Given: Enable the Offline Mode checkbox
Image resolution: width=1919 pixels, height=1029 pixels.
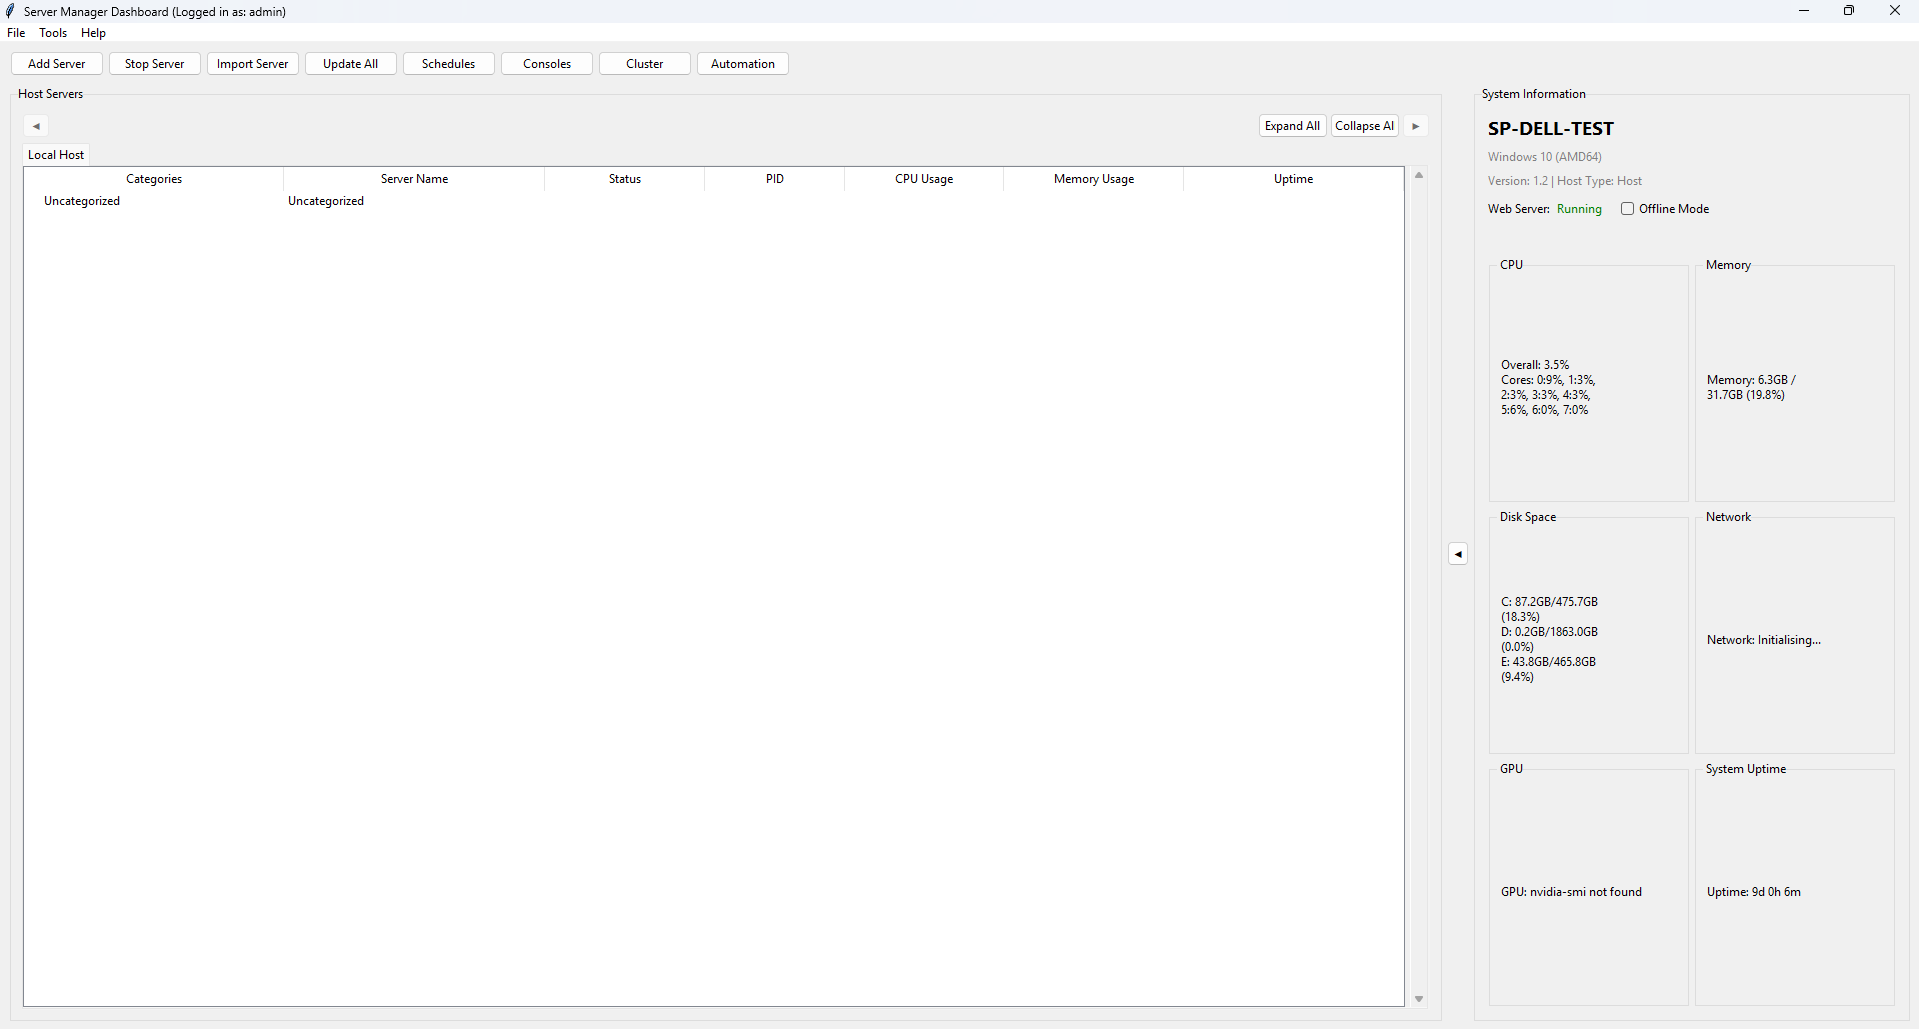Looking at the screenshot, I should coord(1627,209).
